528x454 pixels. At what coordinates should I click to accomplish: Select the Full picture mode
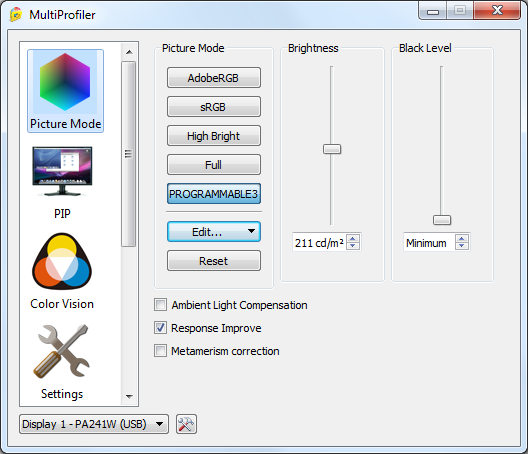tap(214, 165)
